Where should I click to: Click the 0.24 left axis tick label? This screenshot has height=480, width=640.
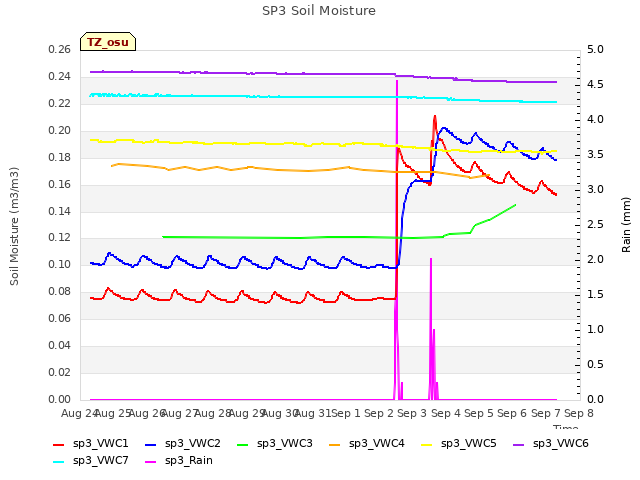pyautogui.click(x=60, y=77)
